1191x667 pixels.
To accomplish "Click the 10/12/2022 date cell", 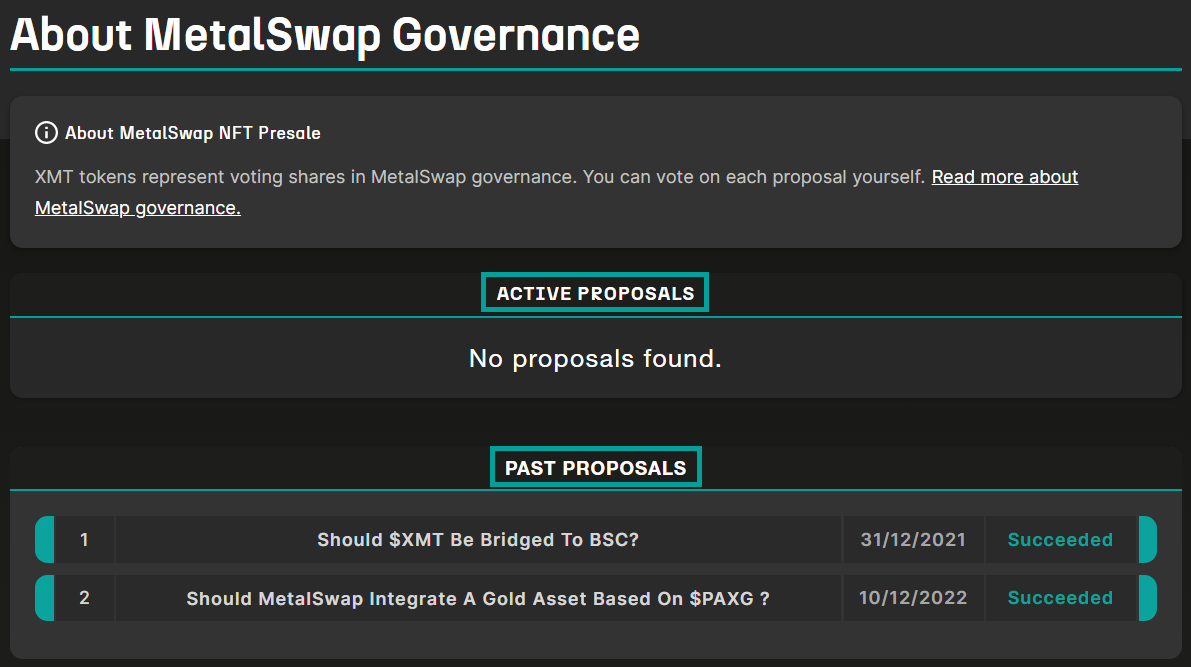I will [x=913, y=598].
